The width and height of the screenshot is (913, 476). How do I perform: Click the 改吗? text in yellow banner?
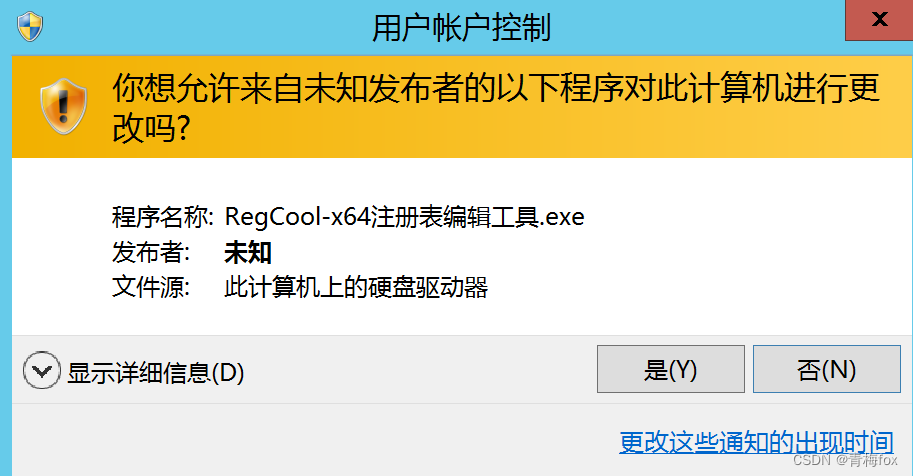pyautogui.click(x=151, y=128)
